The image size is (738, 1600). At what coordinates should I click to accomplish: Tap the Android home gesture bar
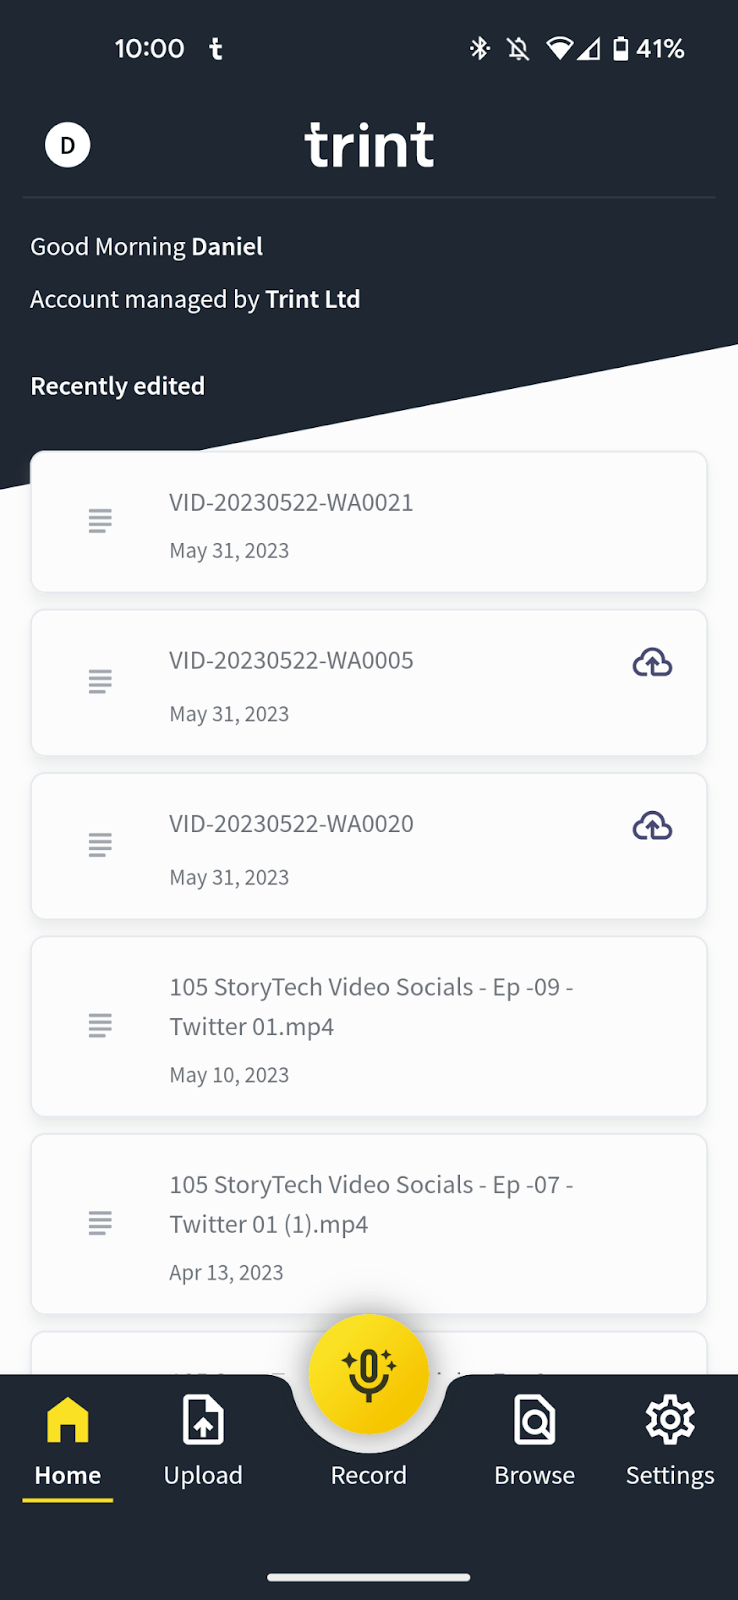click(369, 1577)
